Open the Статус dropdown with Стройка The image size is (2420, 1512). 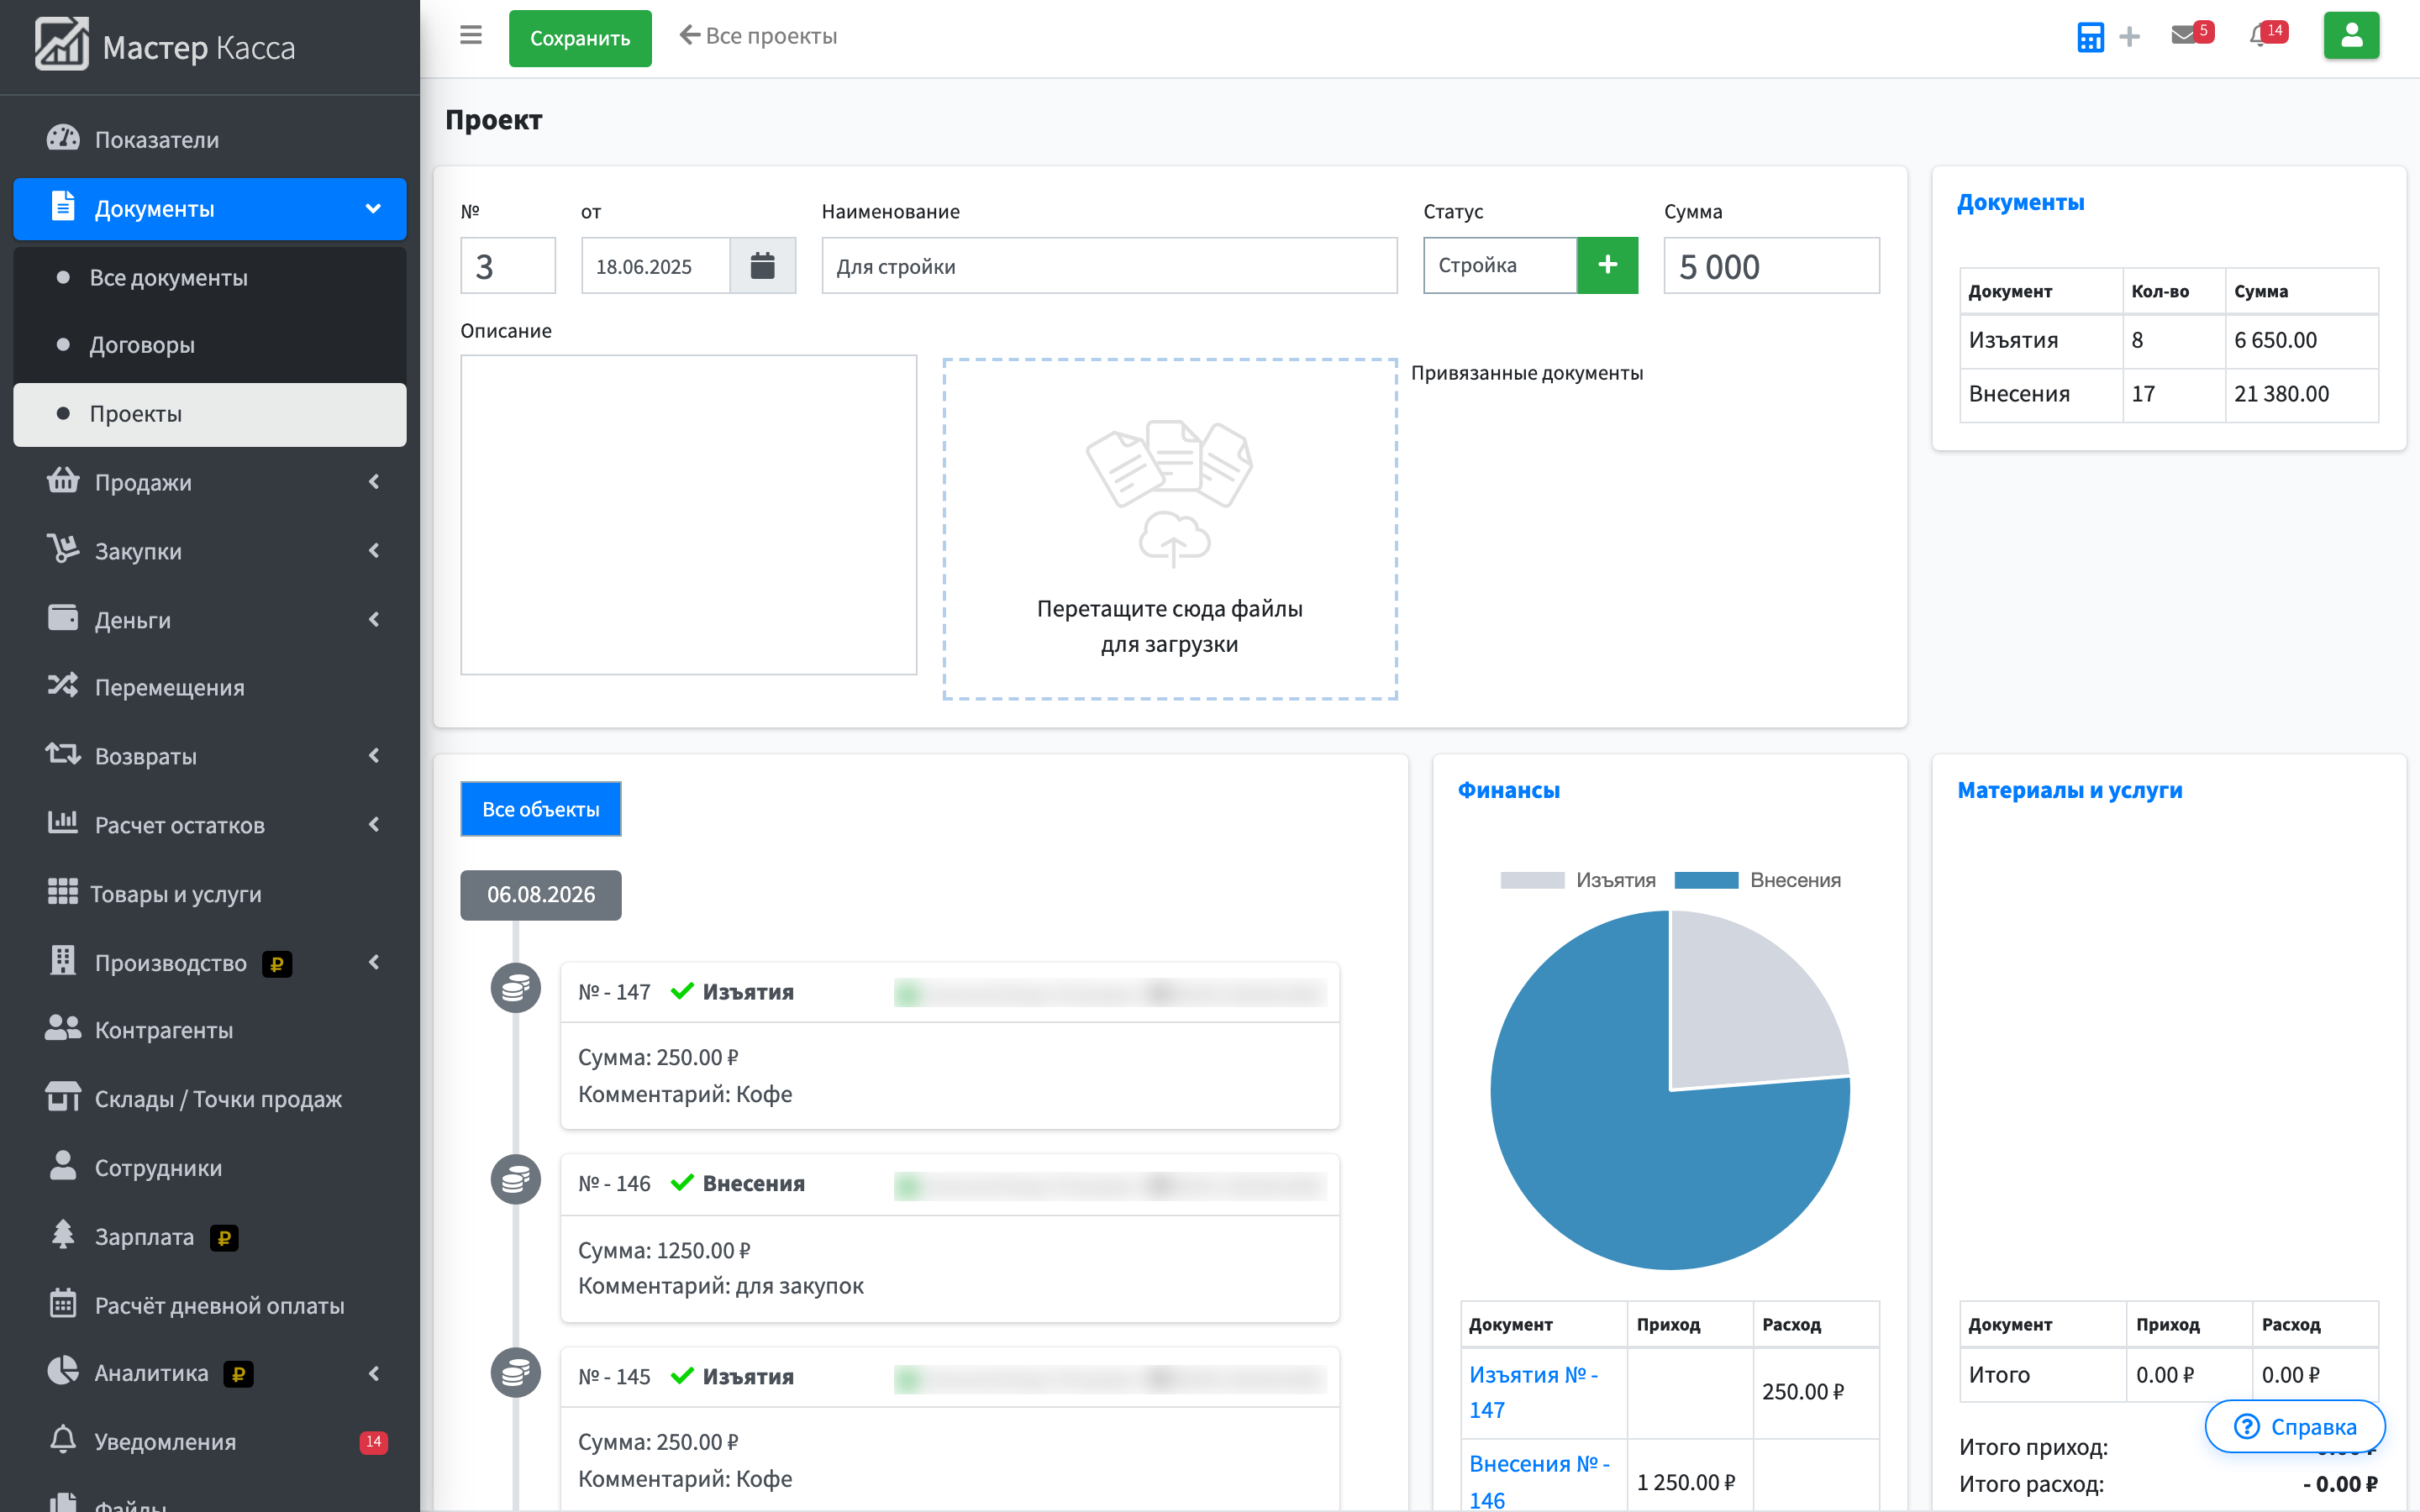click(x=1500, y=265)
